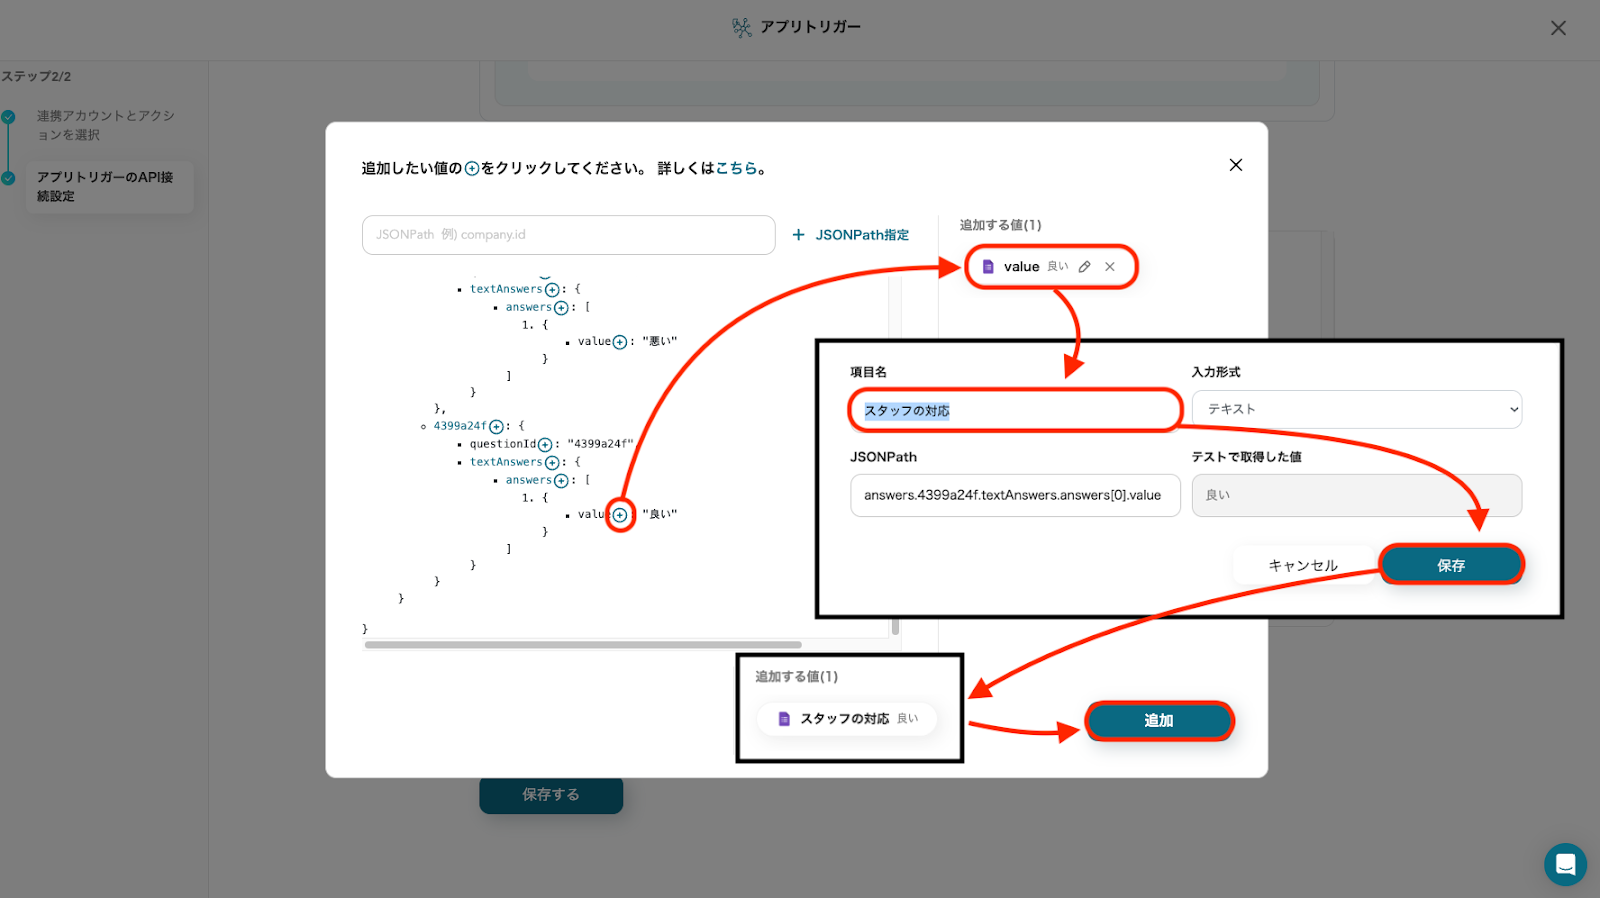
Task: Click the plus icon next to questionId
Action: [x=544, y=445]
